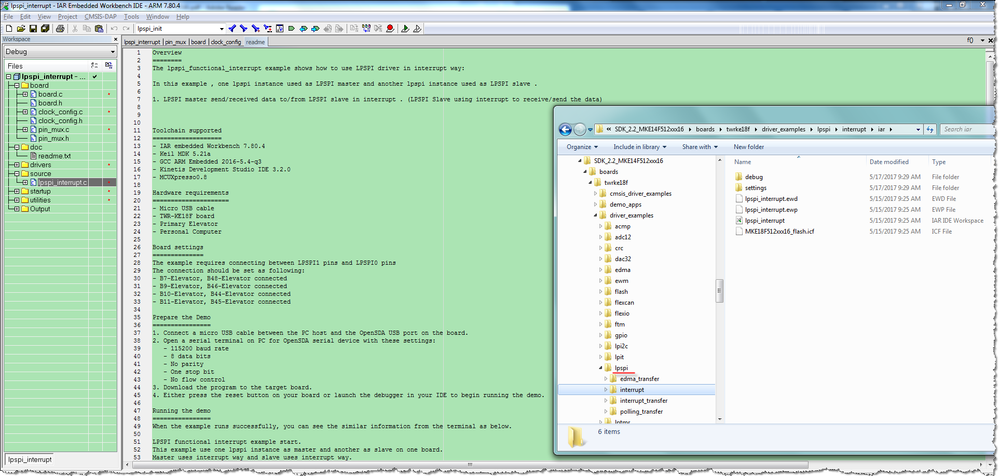
Task: Open the Replace toolbar icon
Action: 267,29
